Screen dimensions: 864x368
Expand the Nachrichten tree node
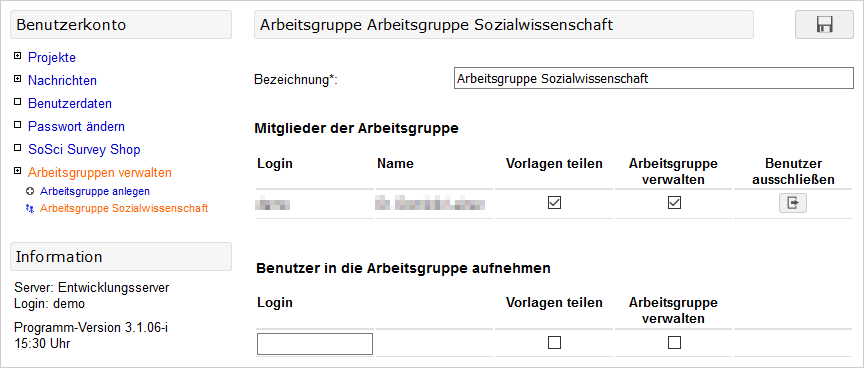click(x=18, y=79)
